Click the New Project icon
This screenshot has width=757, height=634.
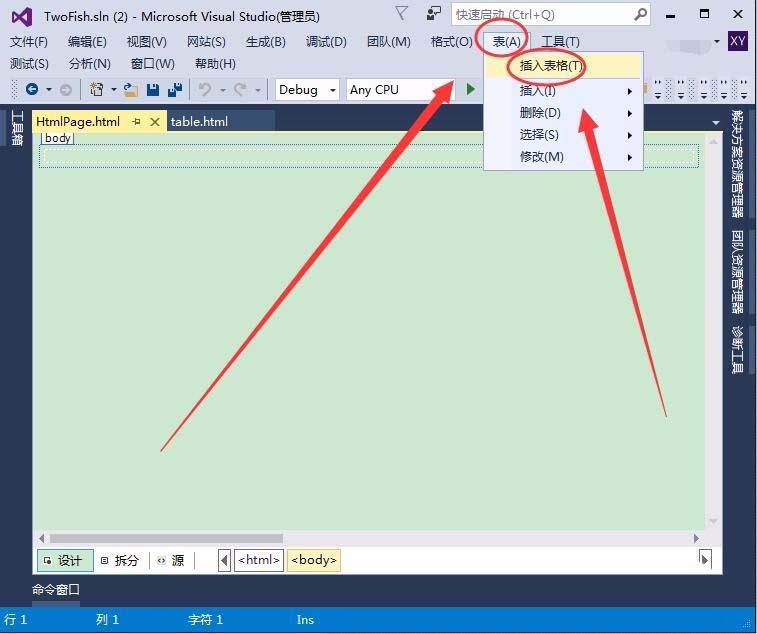pyautogui.click(x=97, y=89)
